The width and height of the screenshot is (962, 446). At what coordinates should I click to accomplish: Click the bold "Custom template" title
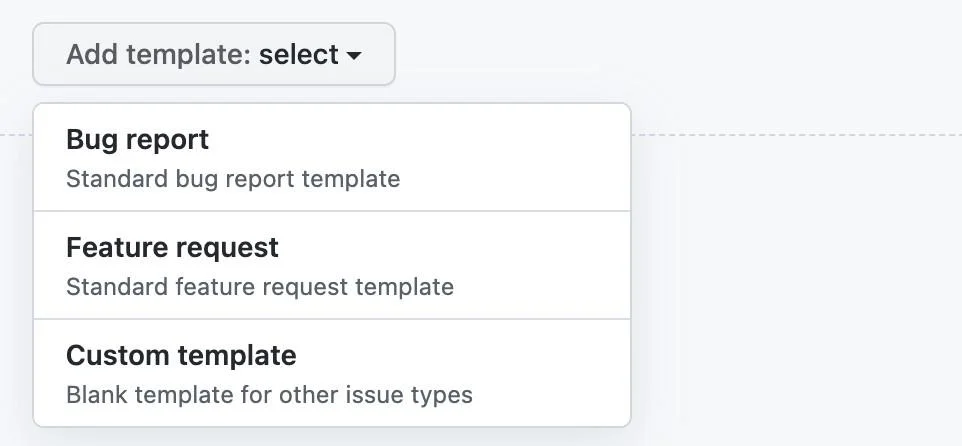(x=181, y=355)
